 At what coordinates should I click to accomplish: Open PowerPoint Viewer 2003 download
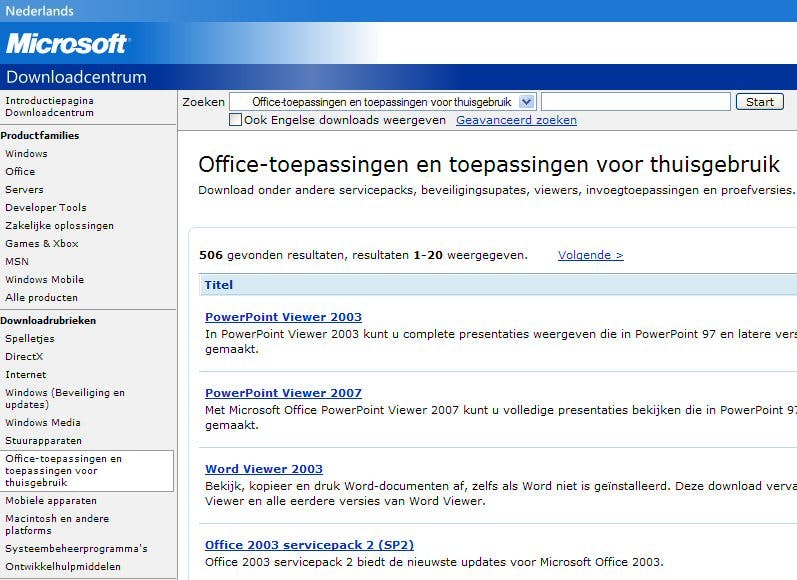[x=283, y=317]
